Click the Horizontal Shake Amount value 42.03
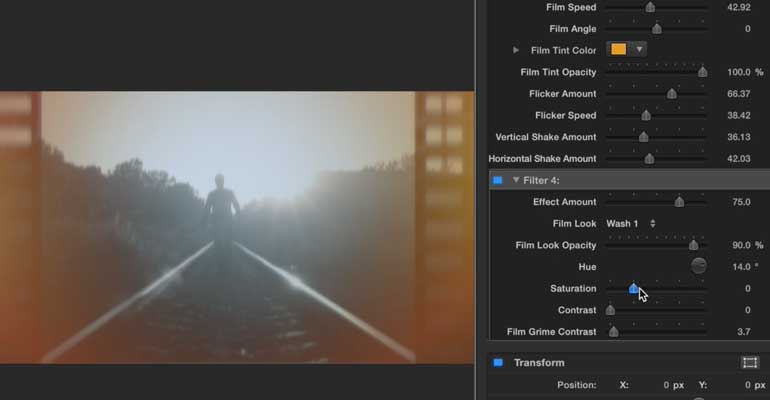770x400 pixels. click(x=739, y=159)
